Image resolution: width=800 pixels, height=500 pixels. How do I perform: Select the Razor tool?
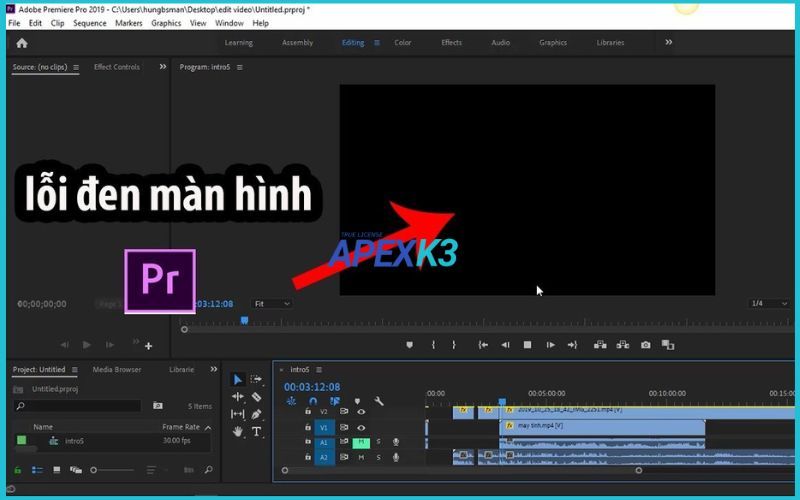[x=257, y=397]
